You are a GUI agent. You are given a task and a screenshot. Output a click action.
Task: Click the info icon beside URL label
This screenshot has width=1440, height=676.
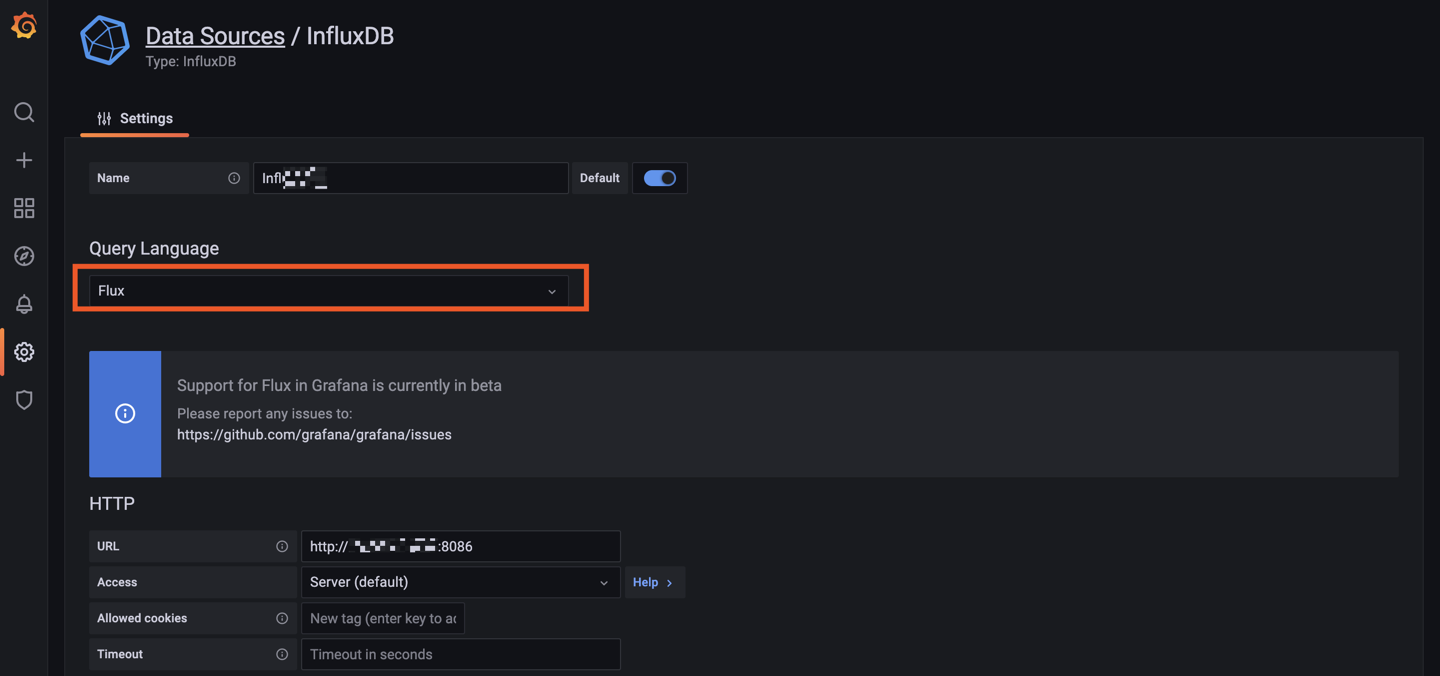point(282,546)
